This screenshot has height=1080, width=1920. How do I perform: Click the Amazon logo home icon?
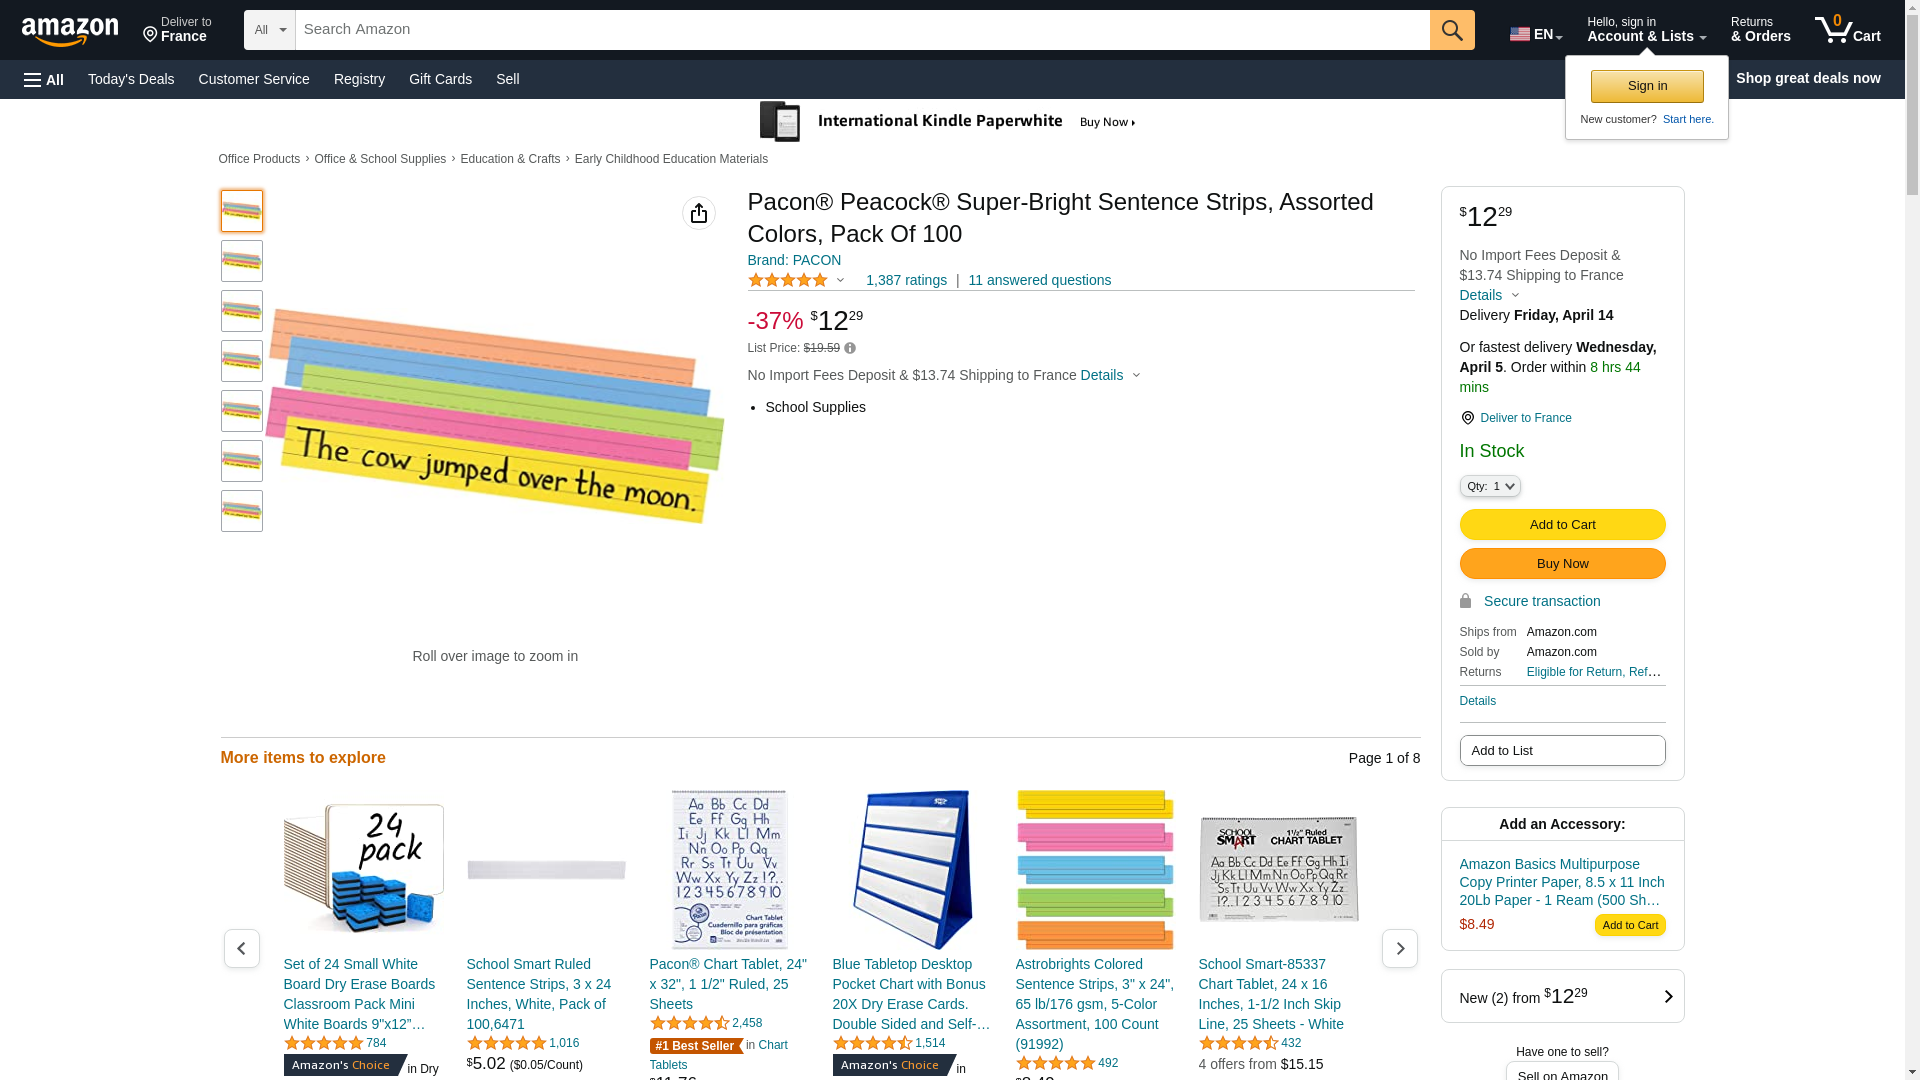tap(70, 31)
